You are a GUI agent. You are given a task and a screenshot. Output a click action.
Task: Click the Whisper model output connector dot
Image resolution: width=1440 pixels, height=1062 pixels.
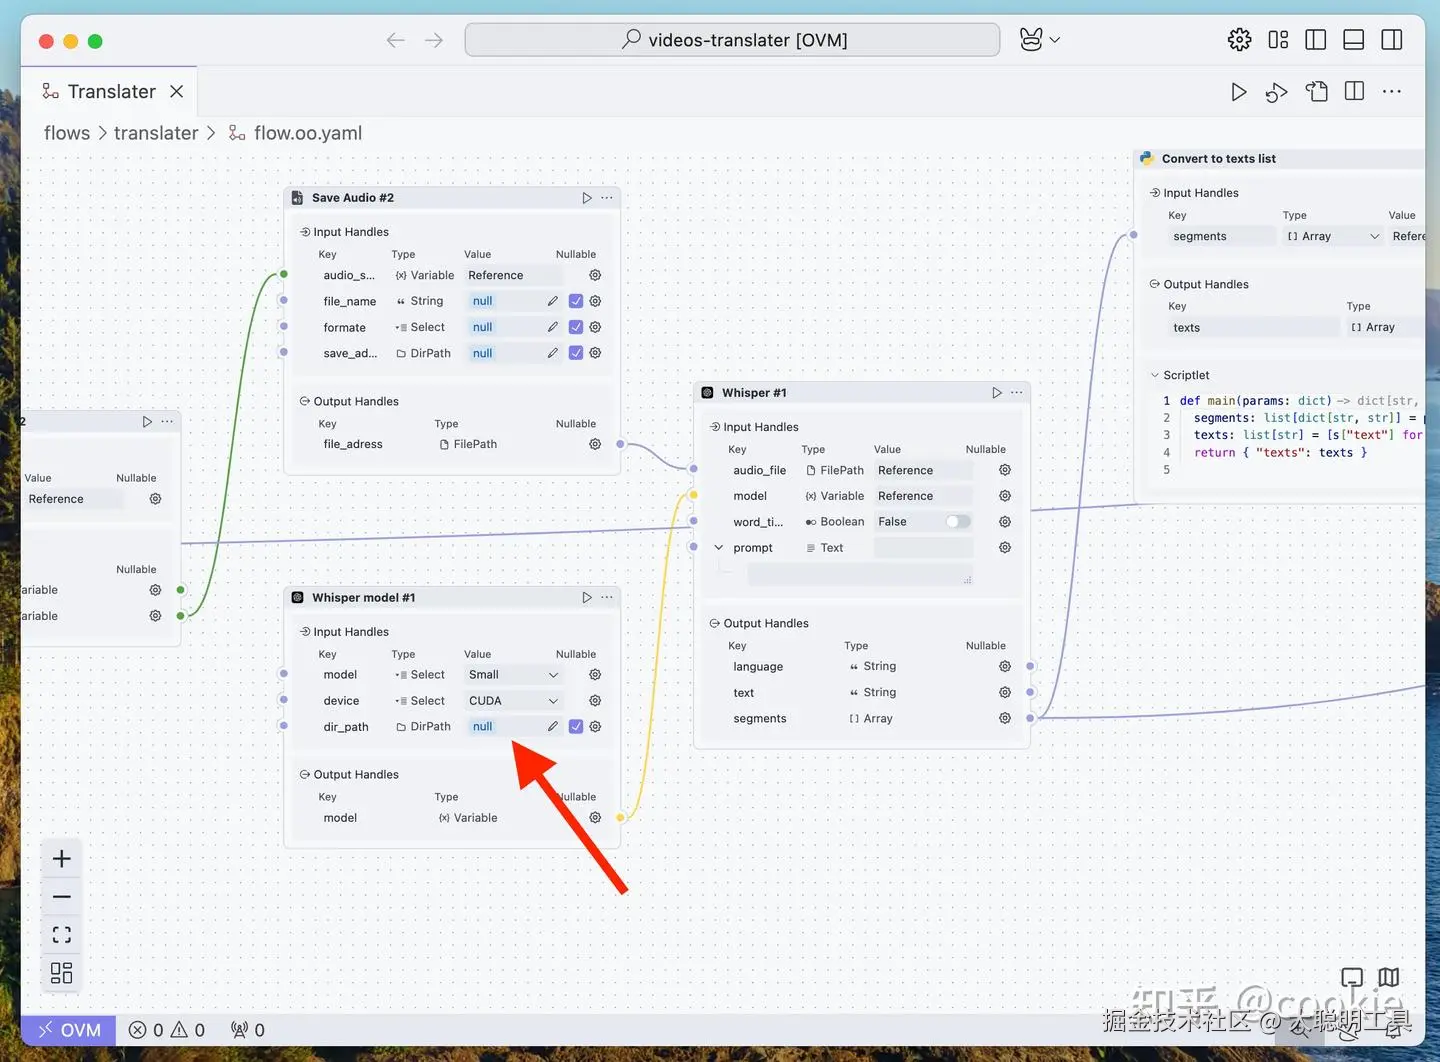point(621,818)
